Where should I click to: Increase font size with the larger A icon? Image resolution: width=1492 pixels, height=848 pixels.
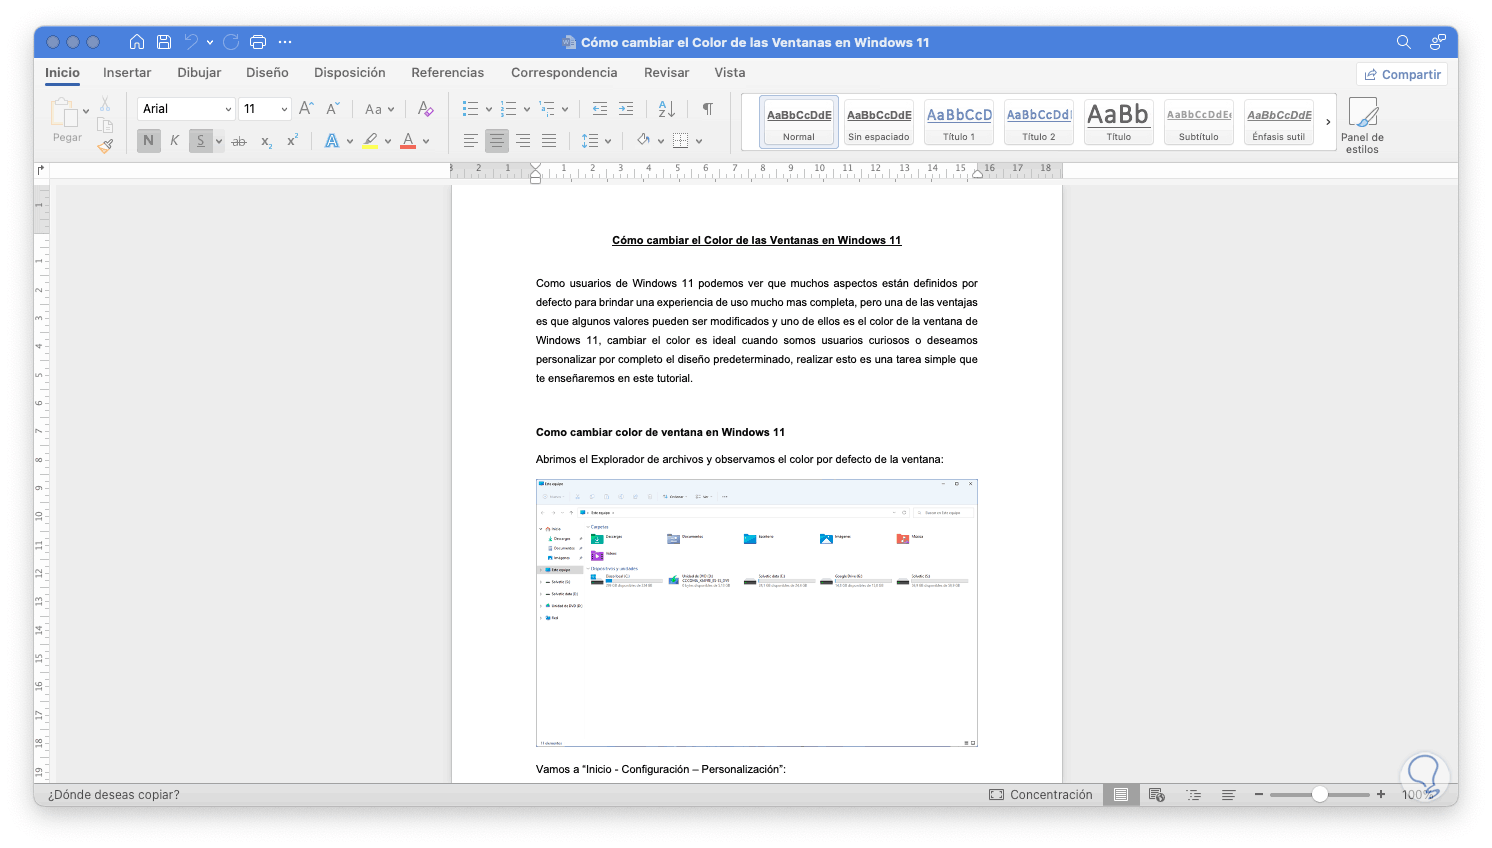tap(306, 109)
